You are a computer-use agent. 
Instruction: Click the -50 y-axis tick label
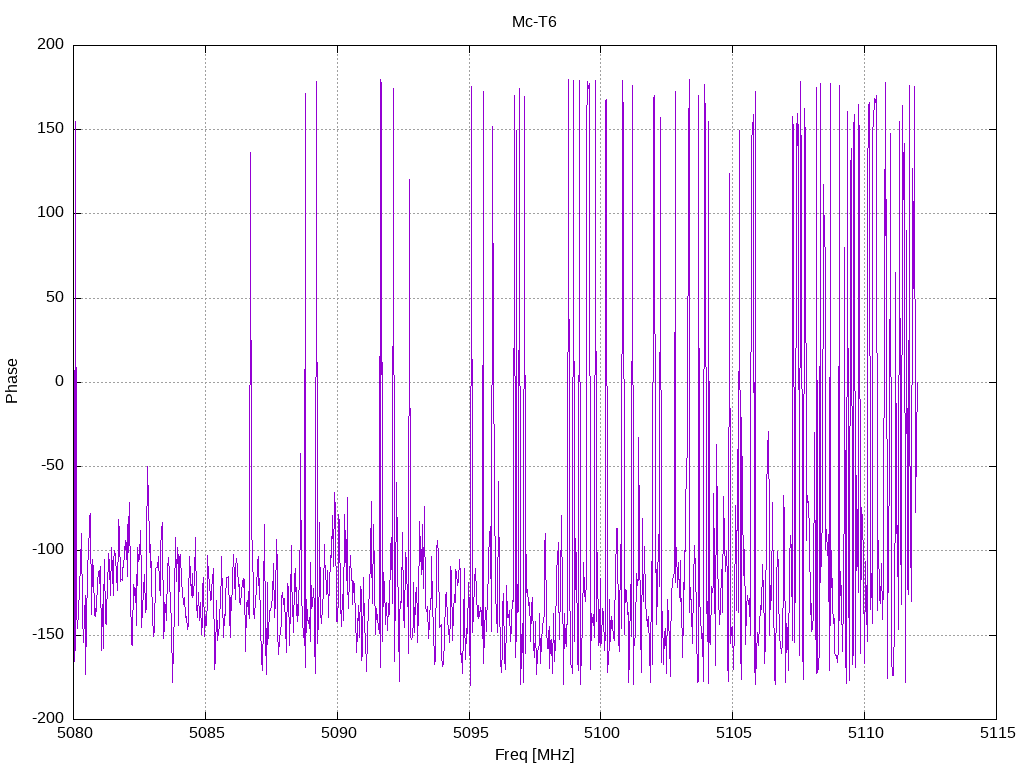[x=53, y=466]
